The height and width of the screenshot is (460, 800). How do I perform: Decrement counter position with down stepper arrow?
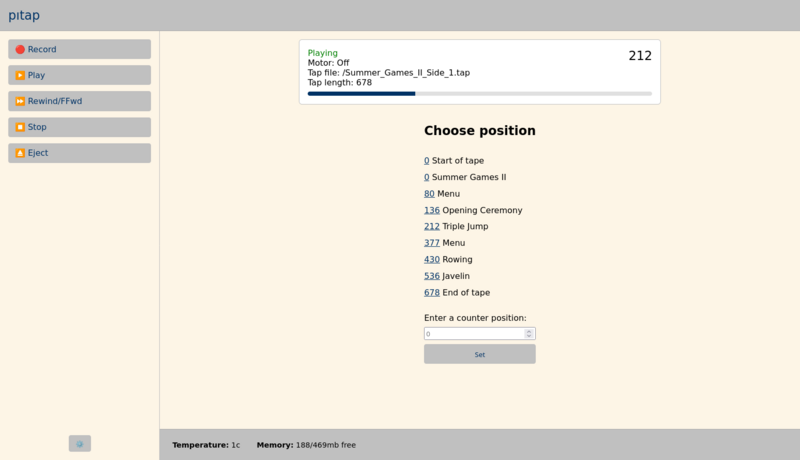[x=529, y=336]
